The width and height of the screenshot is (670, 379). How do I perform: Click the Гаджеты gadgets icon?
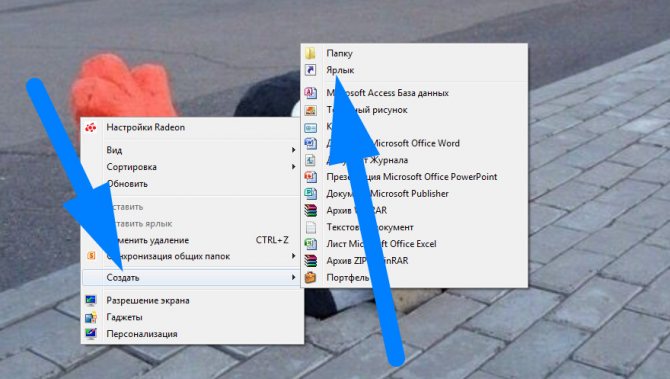pos(91,317)
